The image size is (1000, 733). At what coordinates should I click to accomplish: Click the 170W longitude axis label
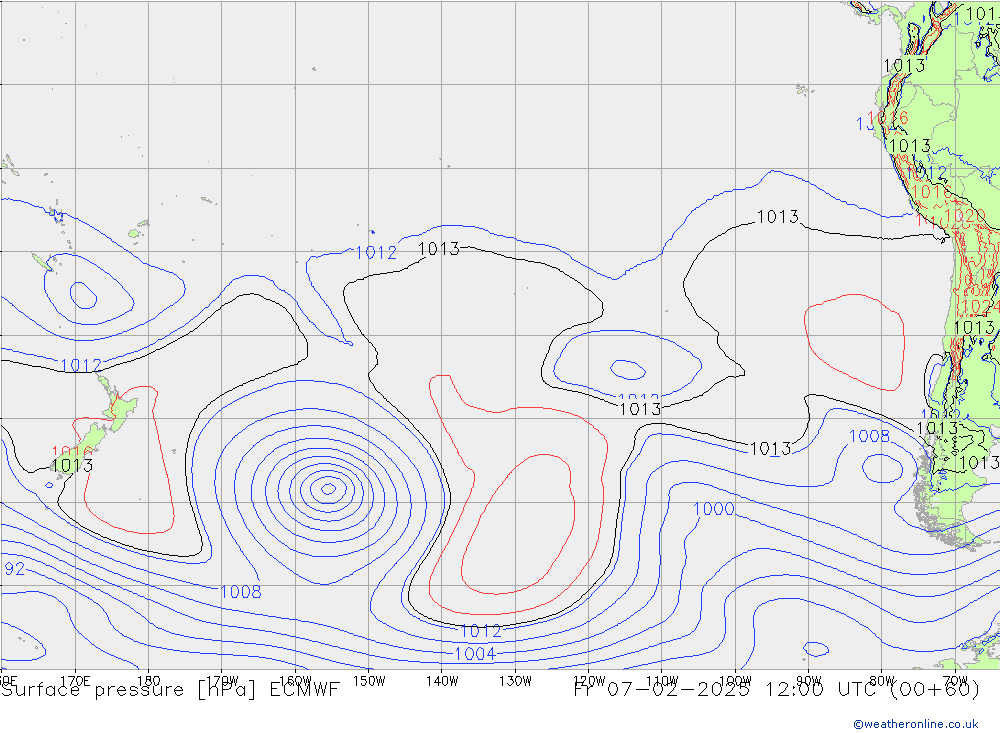click(x=223, y=681)
